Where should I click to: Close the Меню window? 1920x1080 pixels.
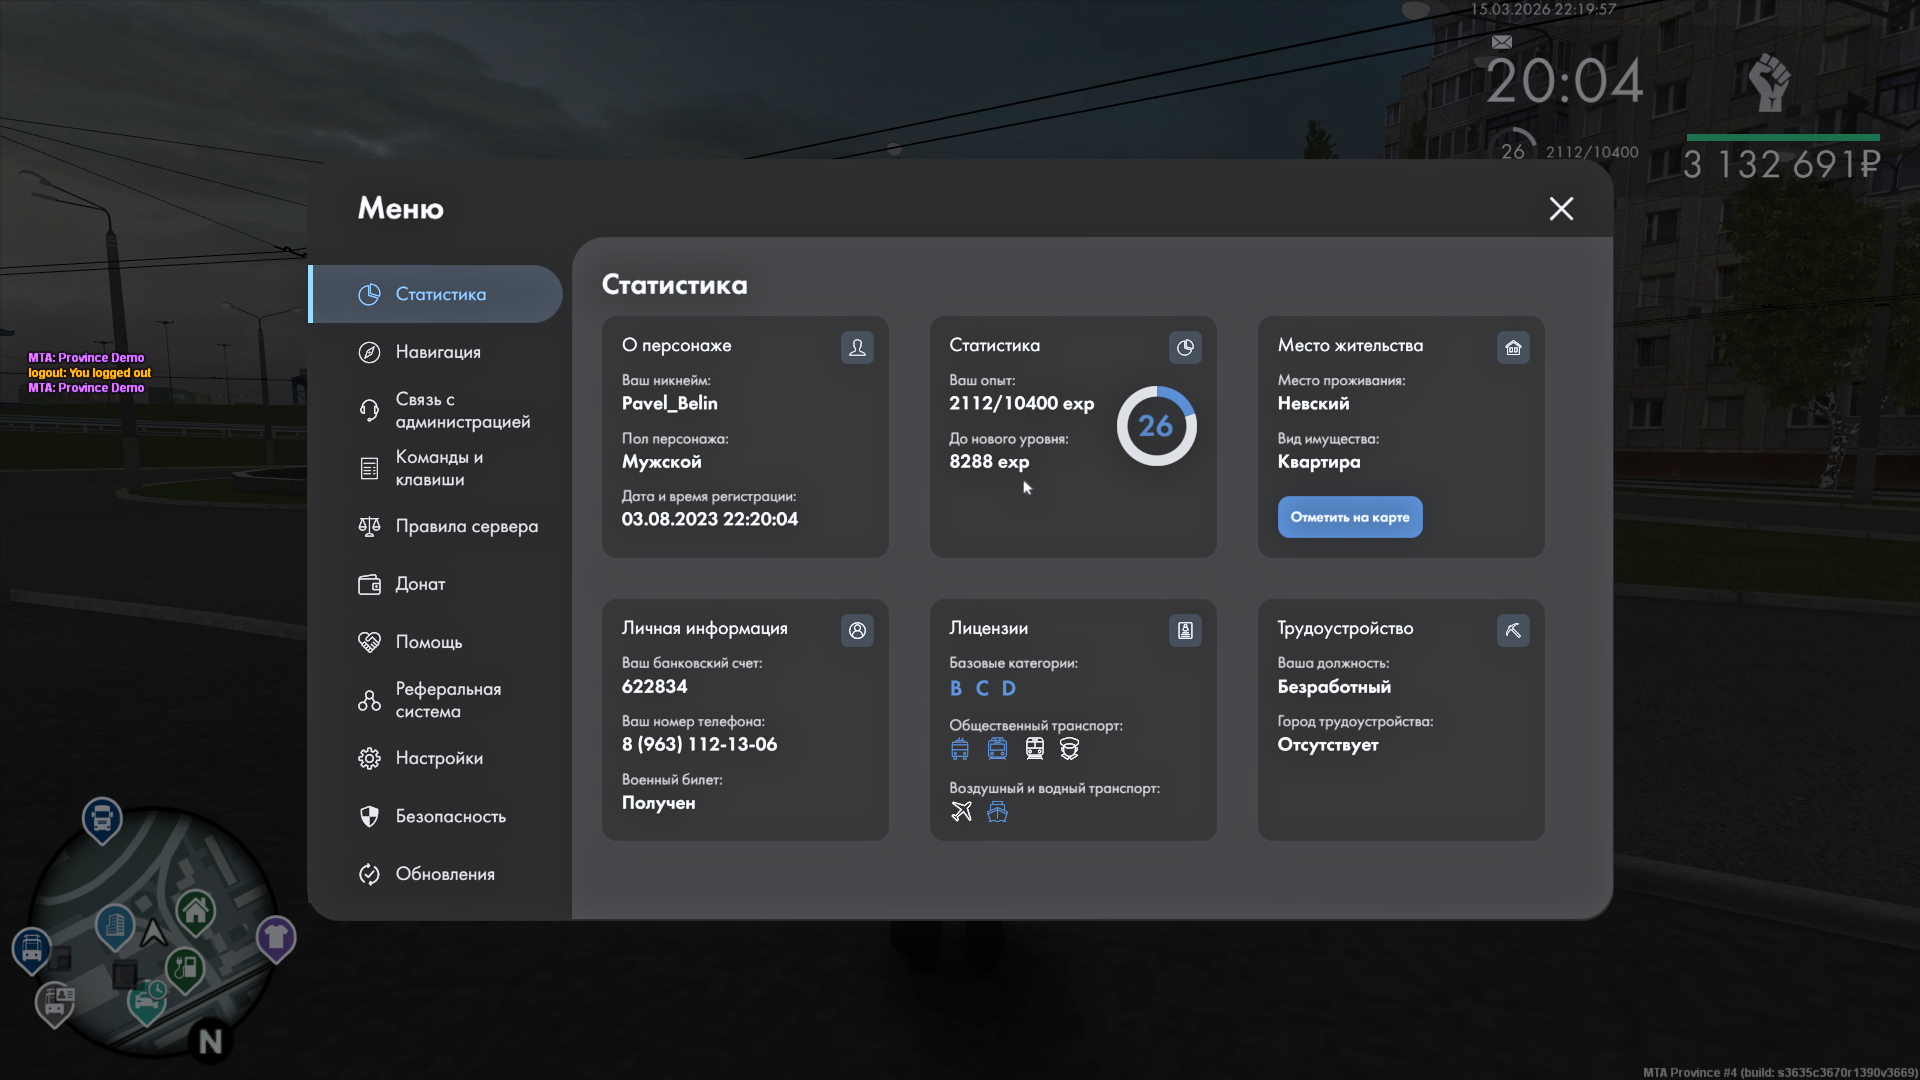point(1561,208)
